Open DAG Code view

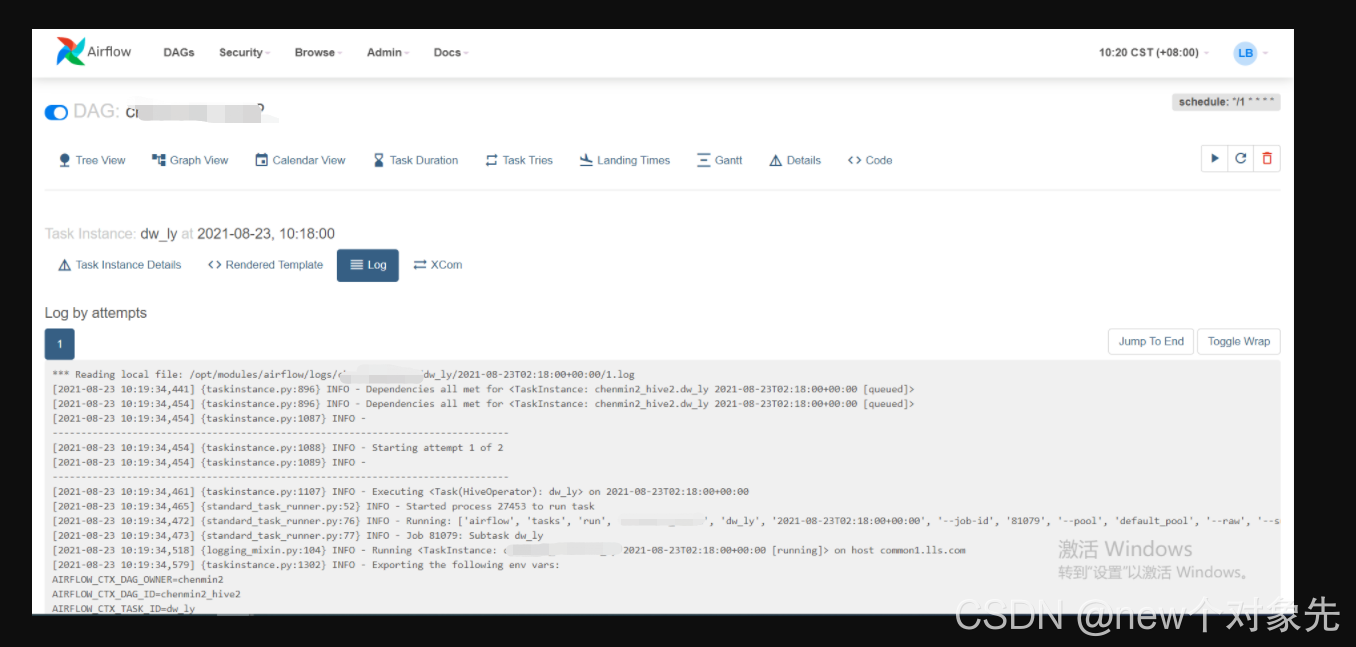point(870,160)
